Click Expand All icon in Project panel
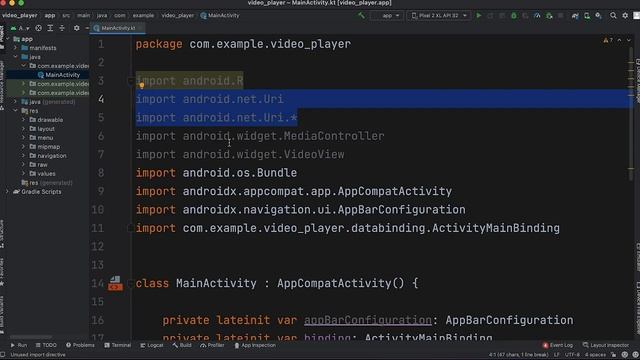 (50, 28)
